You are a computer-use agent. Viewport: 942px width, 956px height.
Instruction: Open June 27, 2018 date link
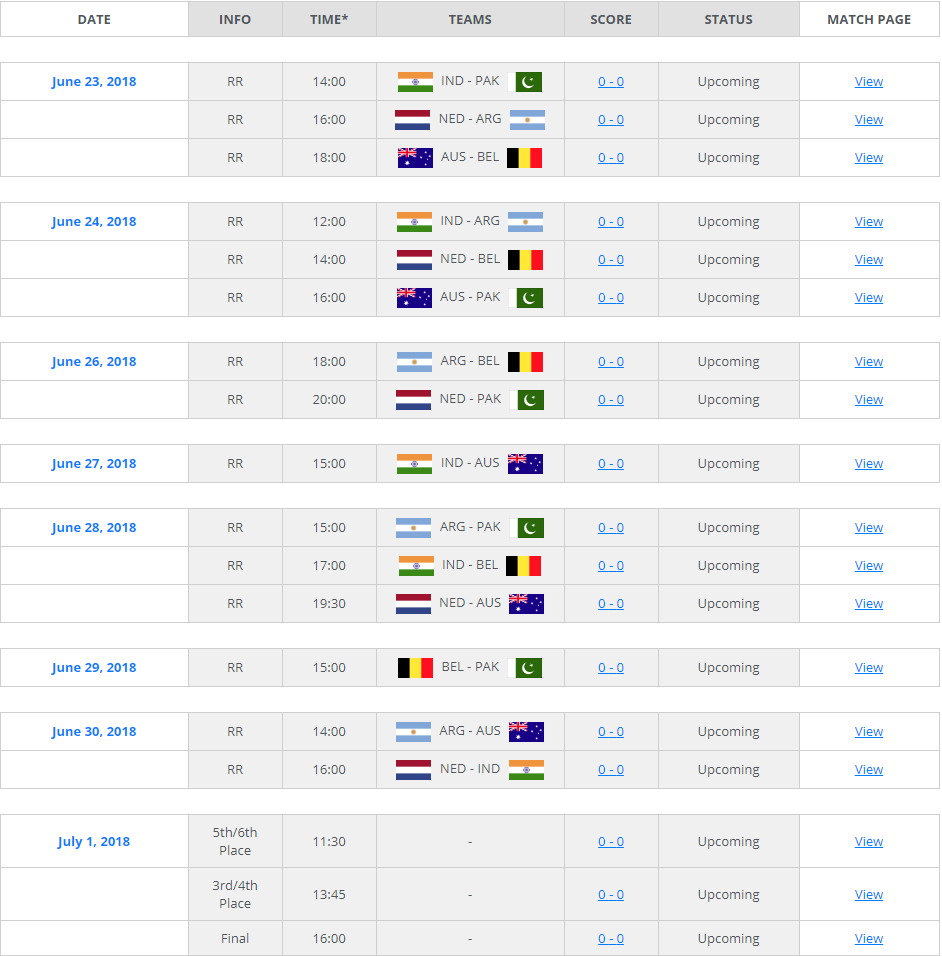click(x=94, y=464)
